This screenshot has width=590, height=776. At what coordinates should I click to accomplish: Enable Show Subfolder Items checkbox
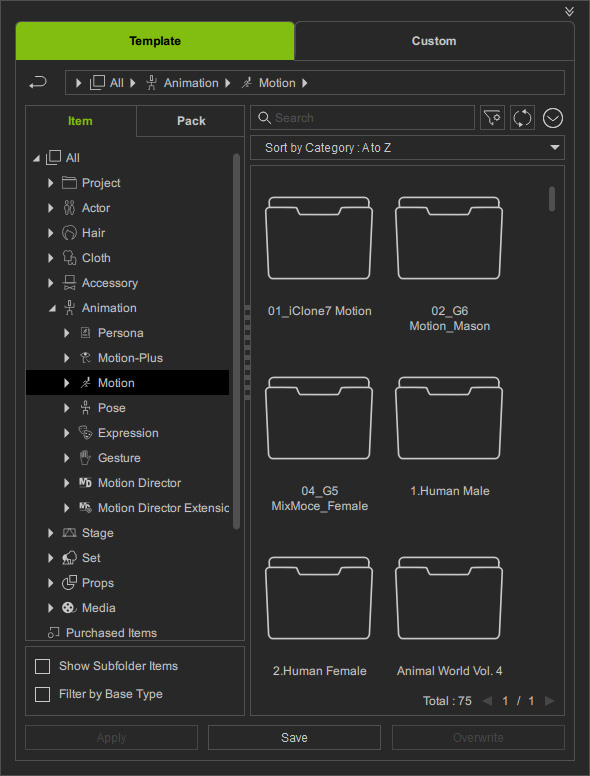(x=43, y=666)
